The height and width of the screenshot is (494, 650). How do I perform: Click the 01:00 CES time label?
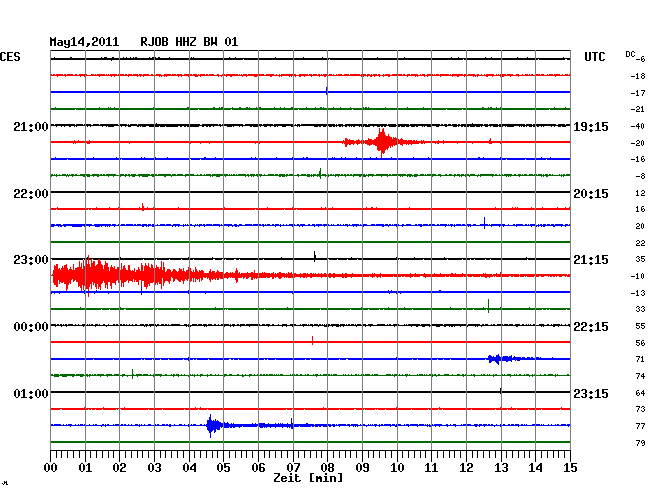[31, 393]
